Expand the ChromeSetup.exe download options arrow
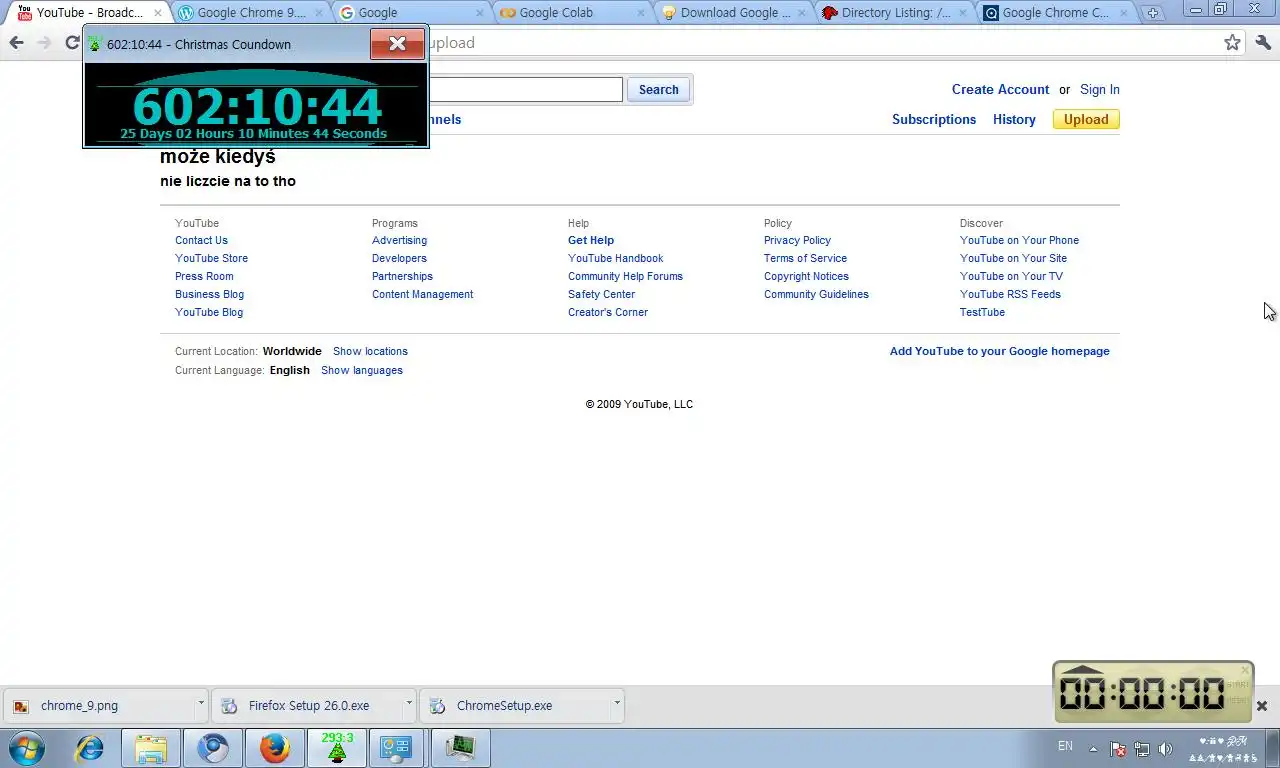 (x=617, y=704)
